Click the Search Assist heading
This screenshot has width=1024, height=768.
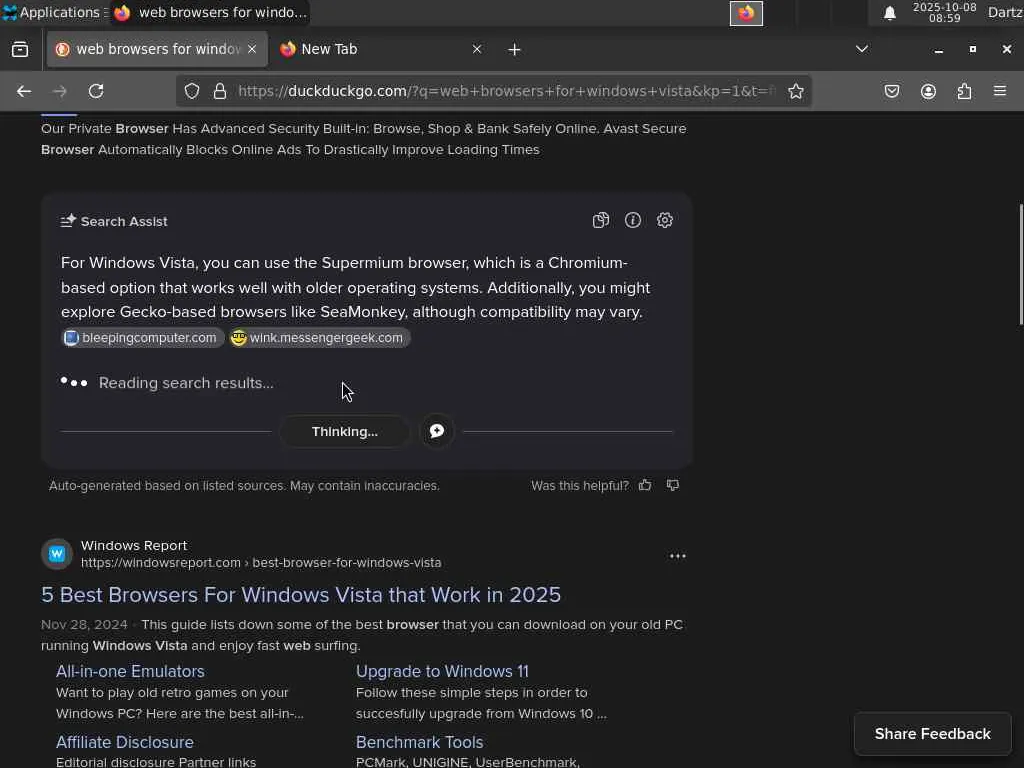(x=124, y=221)
